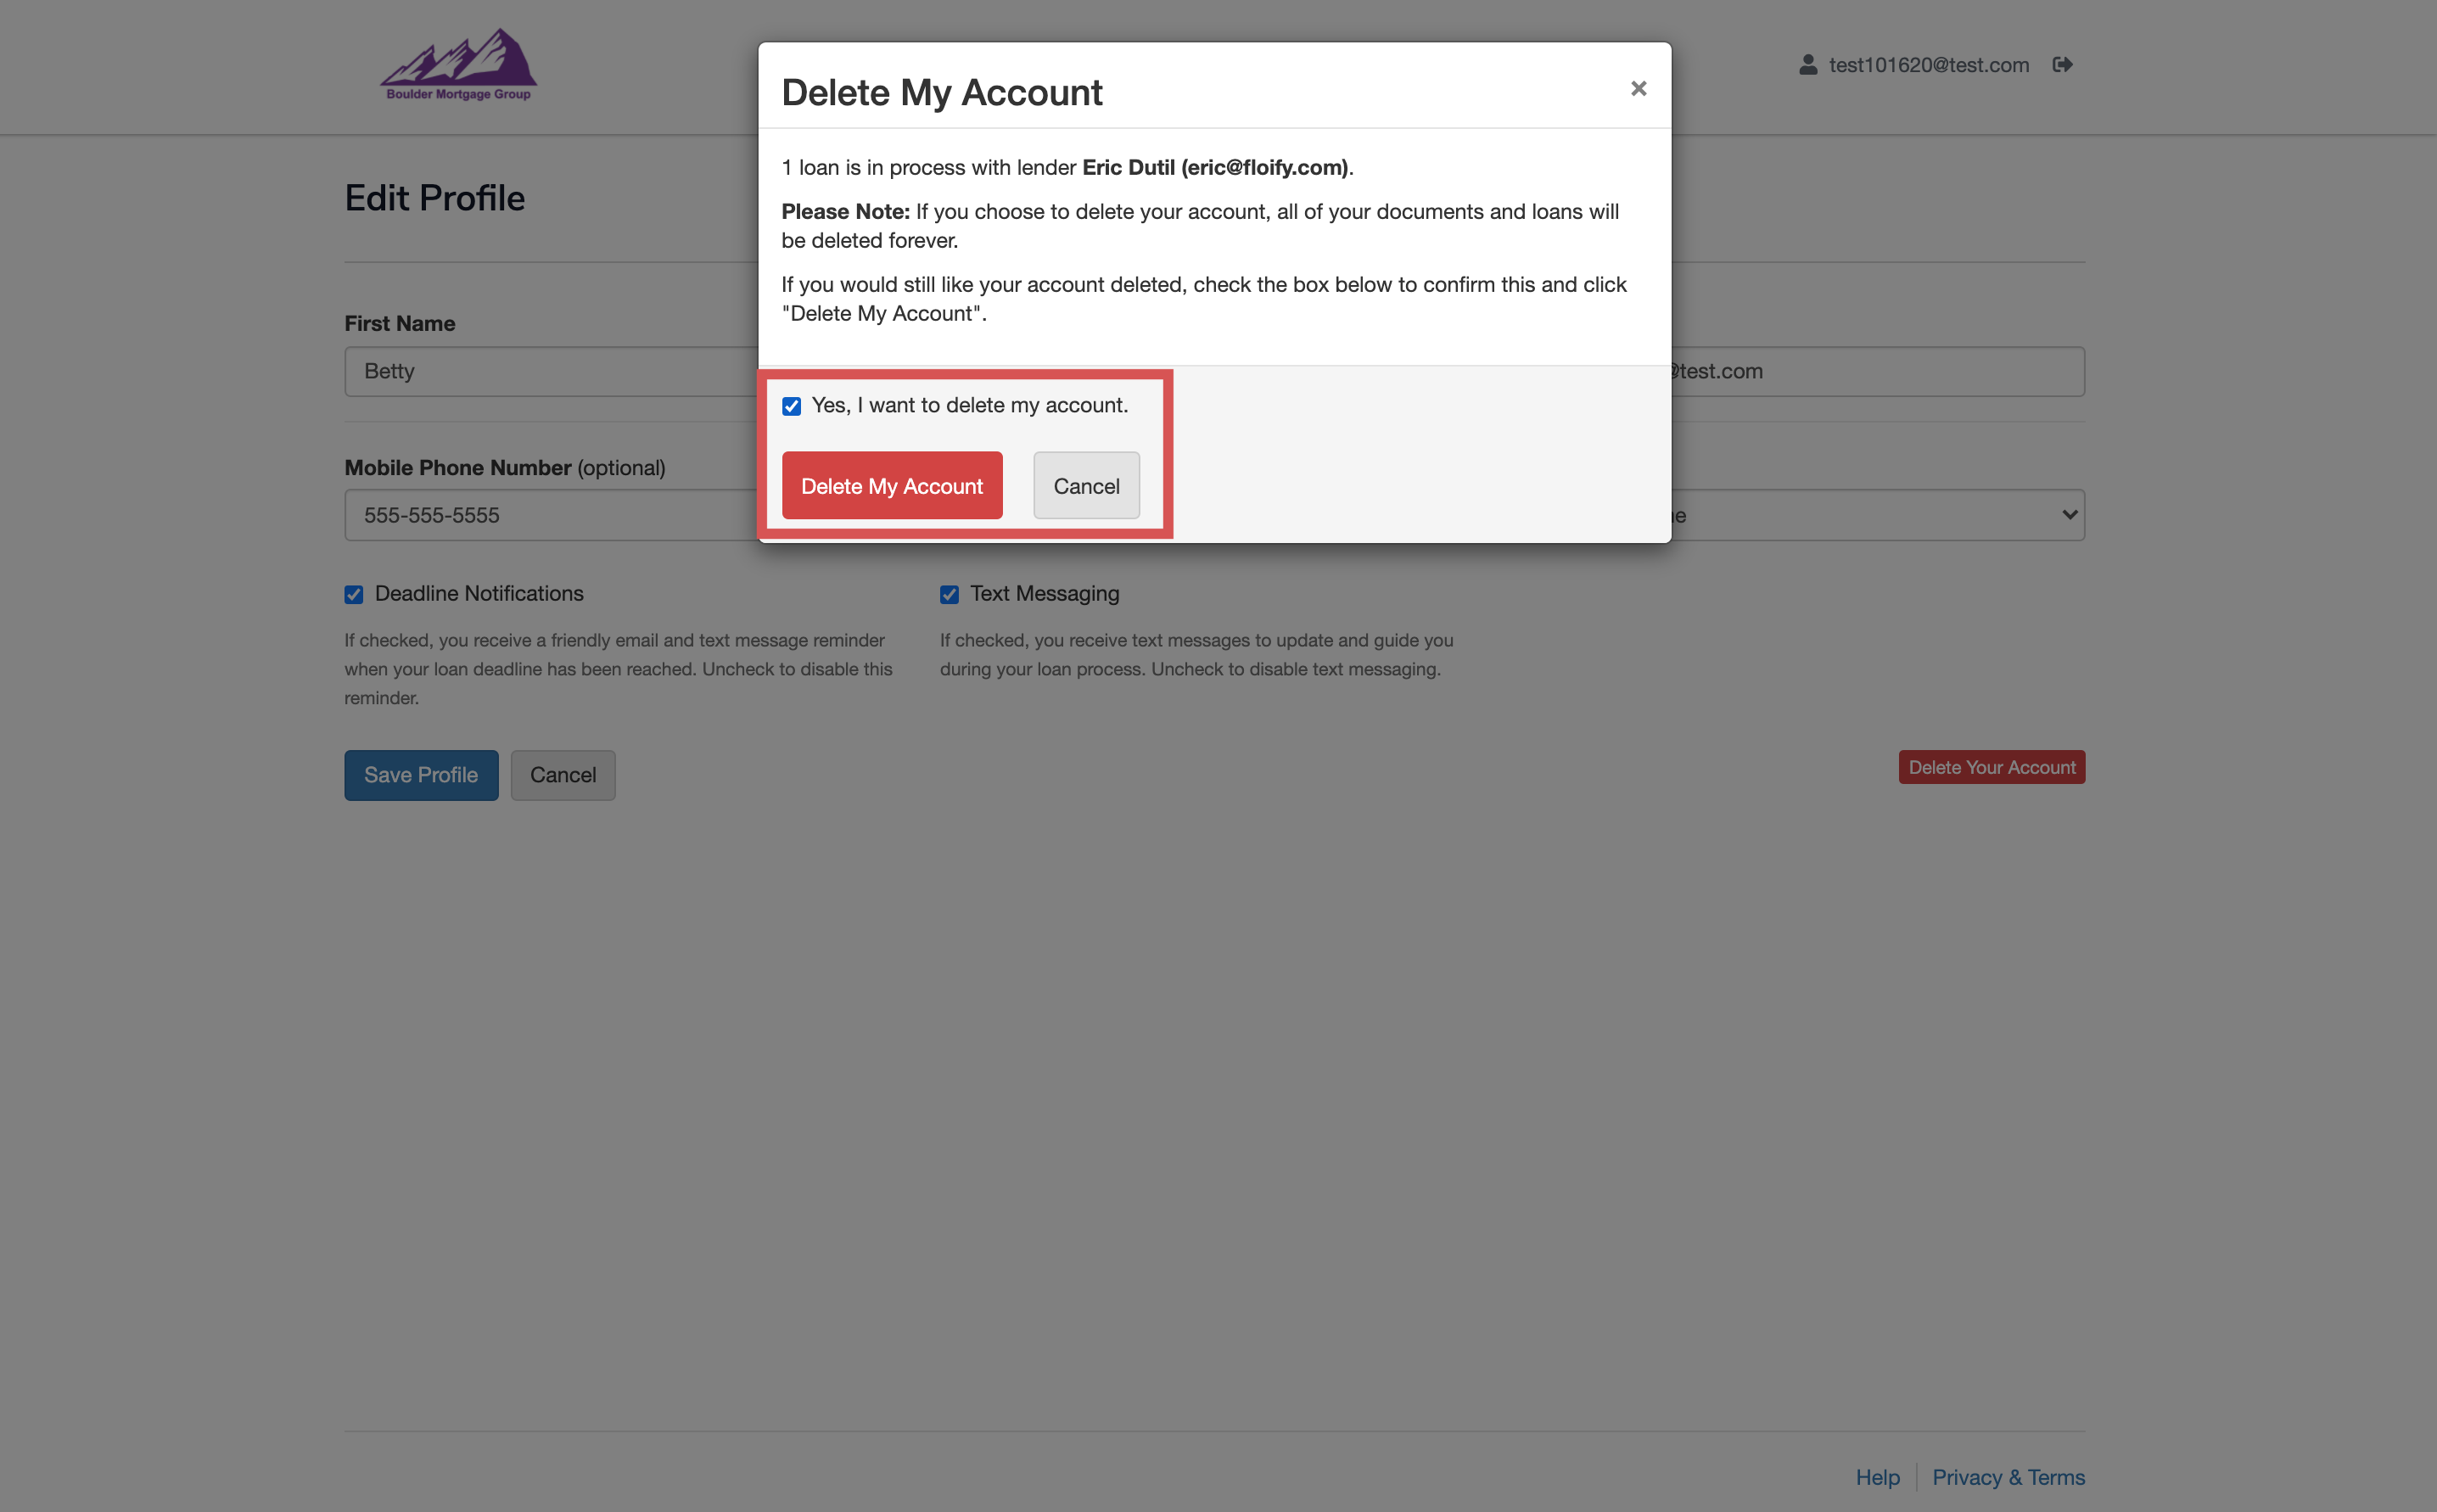Open the Help link in footer

pos(1877,1477)
